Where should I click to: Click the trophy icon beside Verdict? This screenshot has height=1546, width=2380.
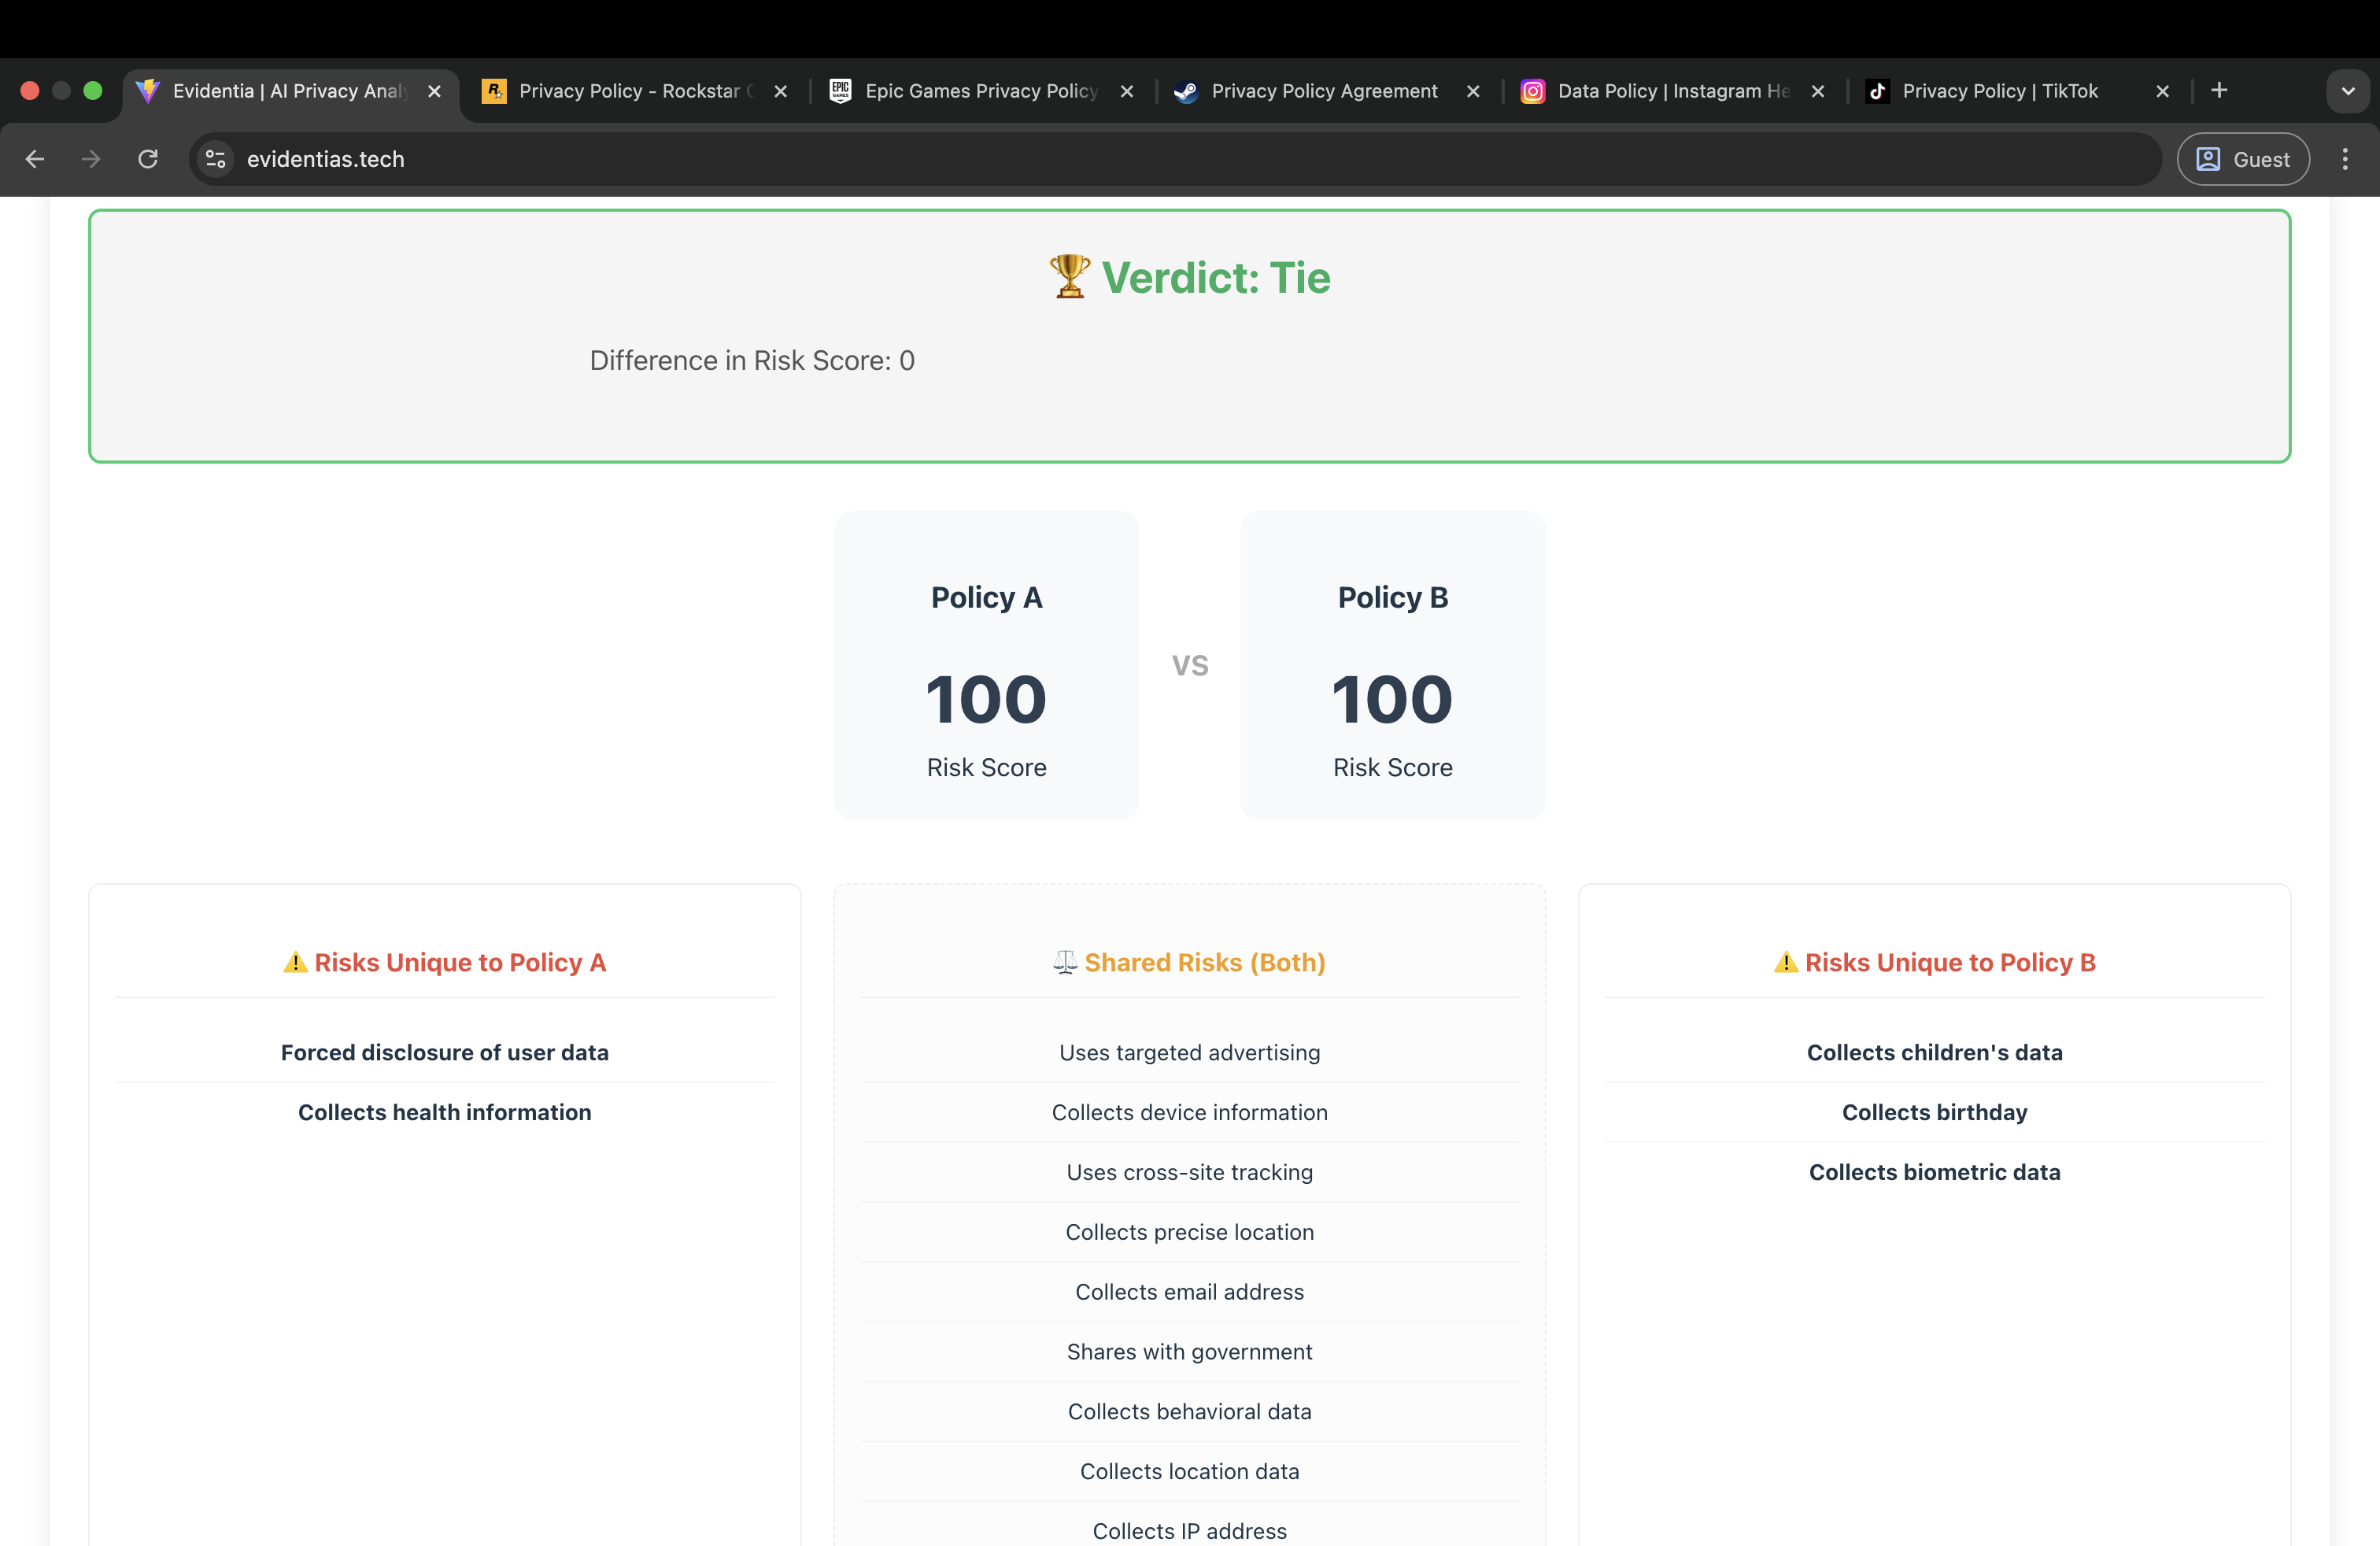coord(1069,277)
